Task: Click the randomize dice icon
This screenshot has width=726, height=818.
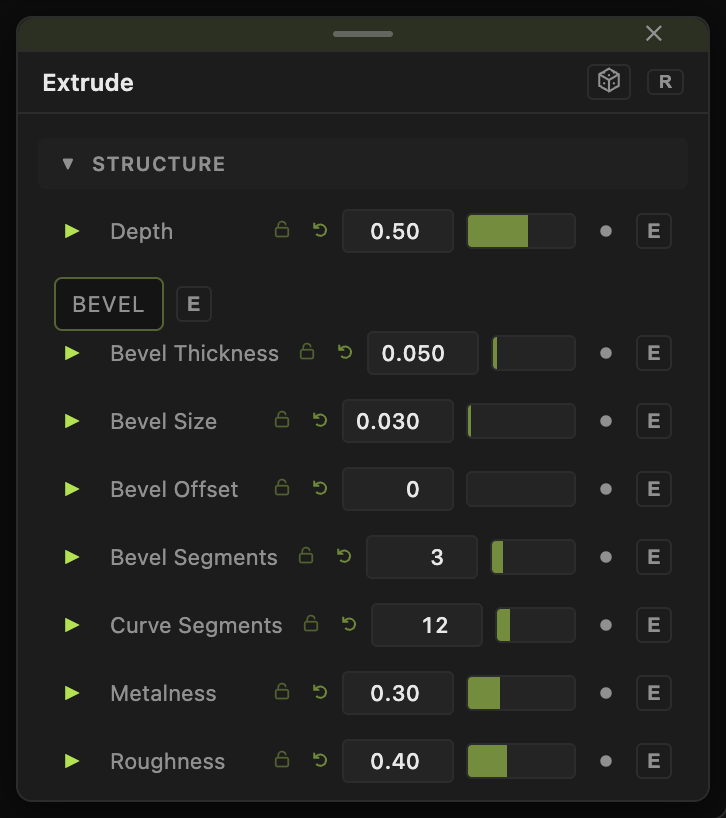Action: tap(609, 81)
